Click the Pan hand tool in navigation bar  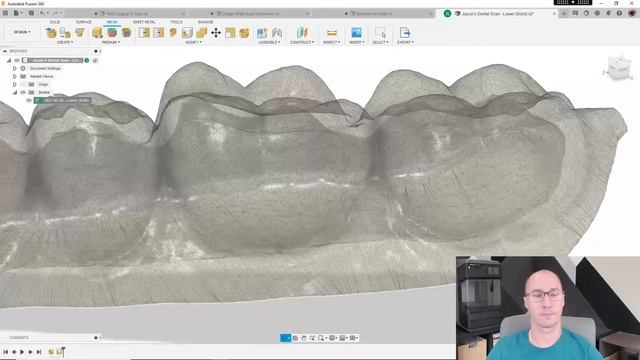pos(304,338)
